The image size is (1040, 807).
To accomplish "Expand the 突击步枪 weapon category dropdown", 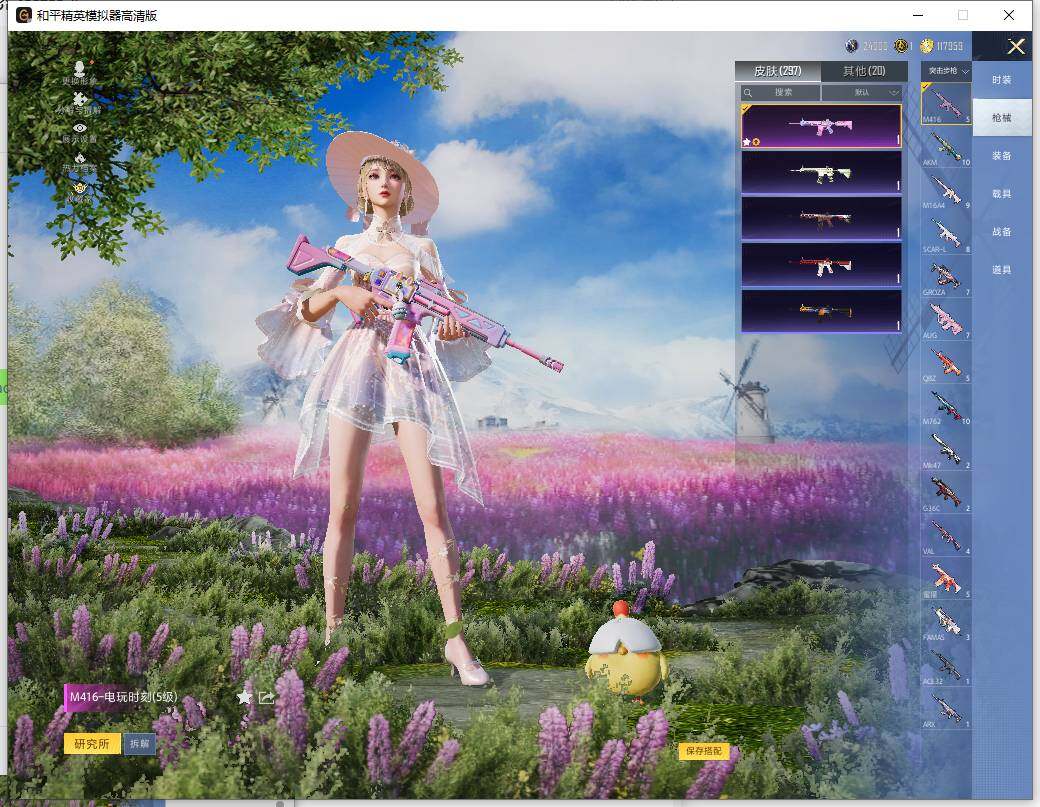I will [x=947, y=70].
